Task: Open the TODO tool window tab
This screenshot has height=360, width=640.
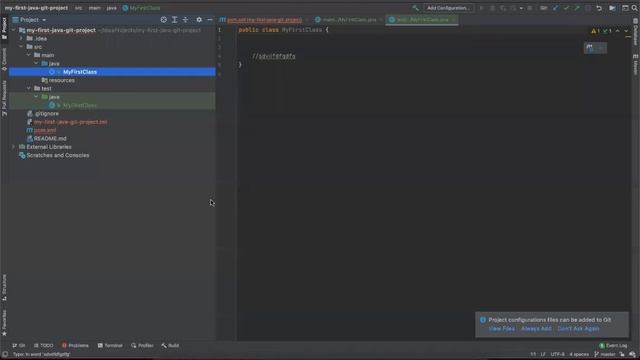Action: point(44,345)
